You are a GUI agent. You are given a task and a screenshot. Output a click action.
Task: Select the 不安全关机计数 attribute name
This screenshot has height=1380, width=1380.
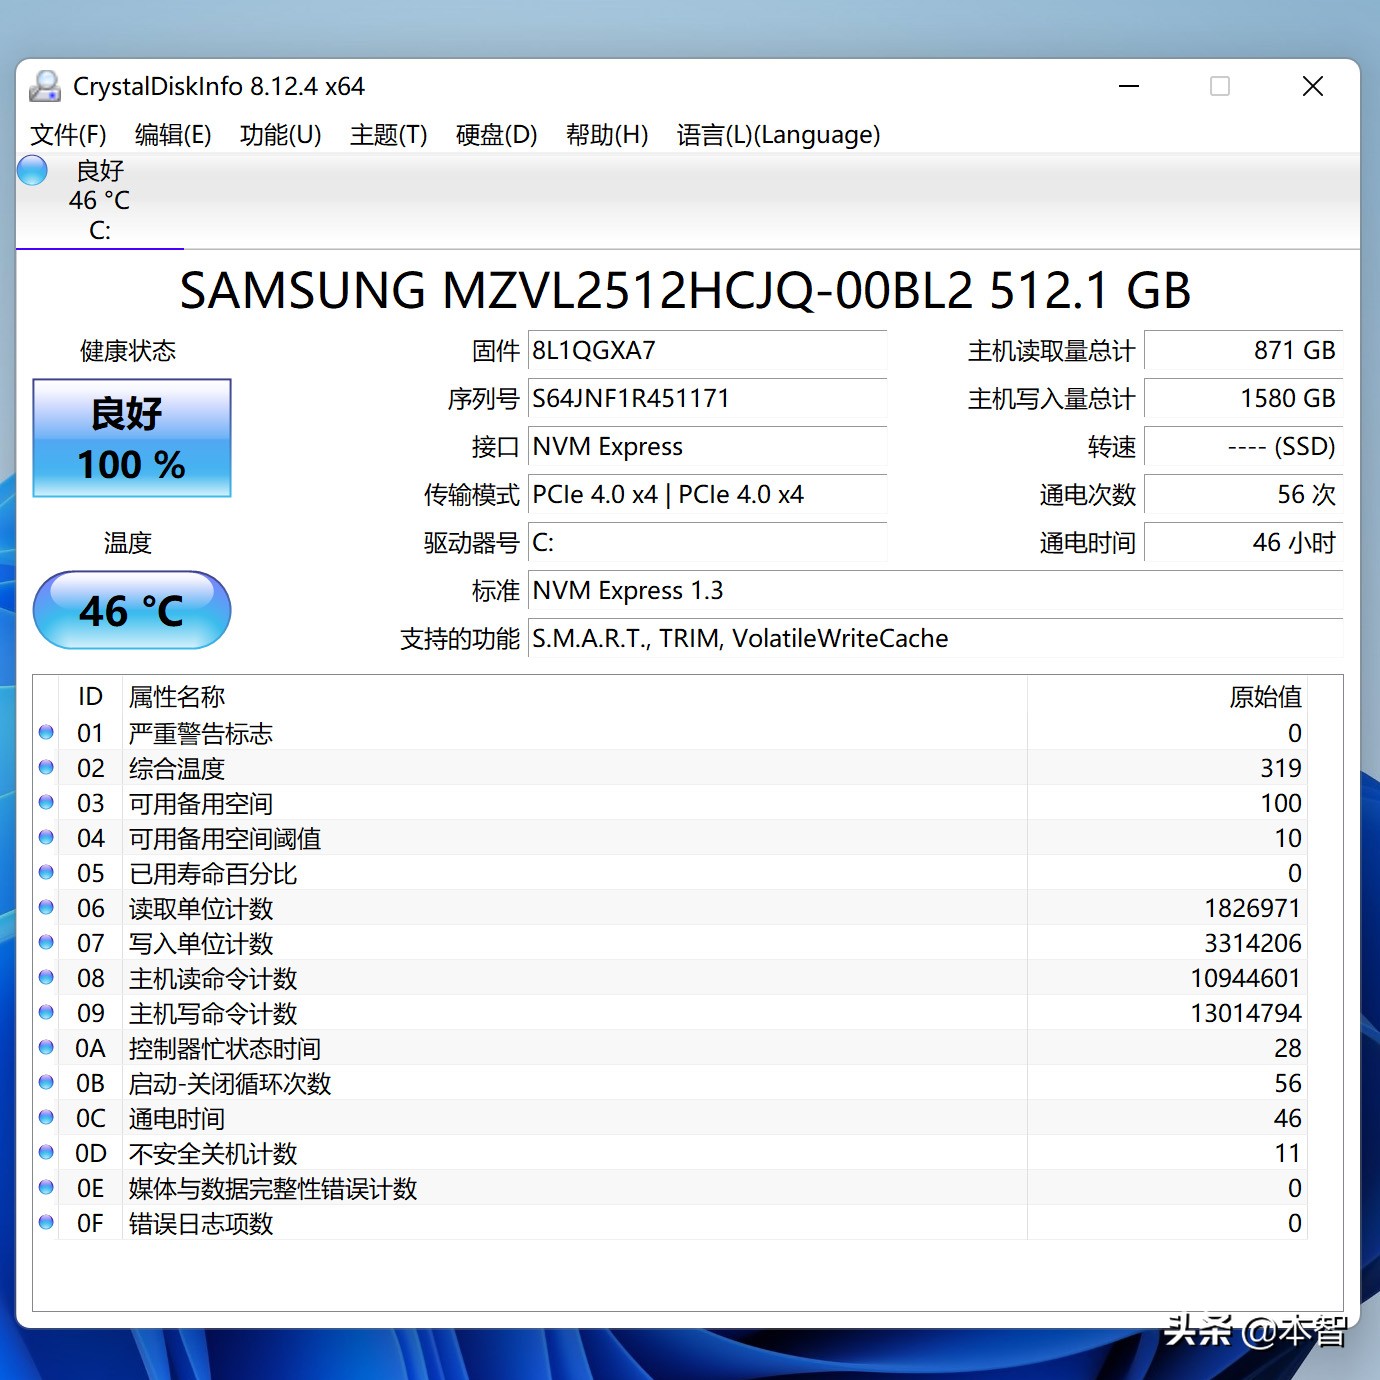[x=213, y=1153]
